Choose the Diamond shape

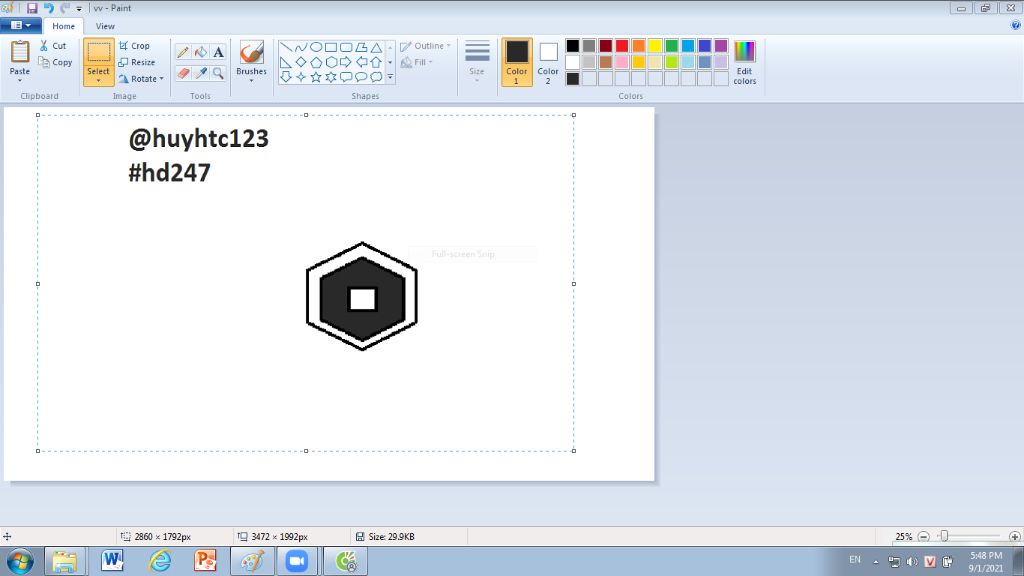(x=300, y=62)
